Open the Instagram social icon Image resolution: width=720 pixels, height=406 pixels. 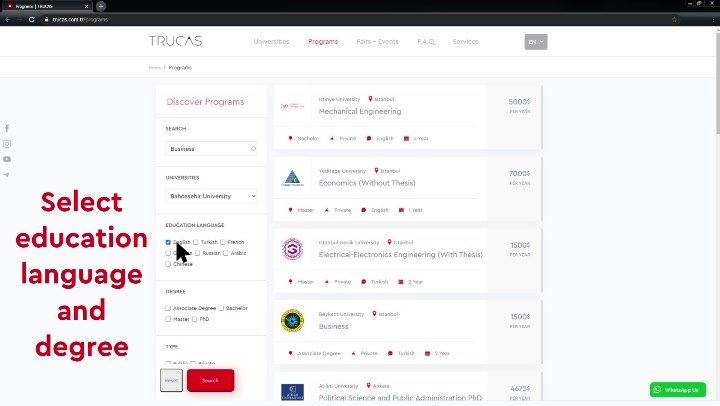tap(7, 144)
